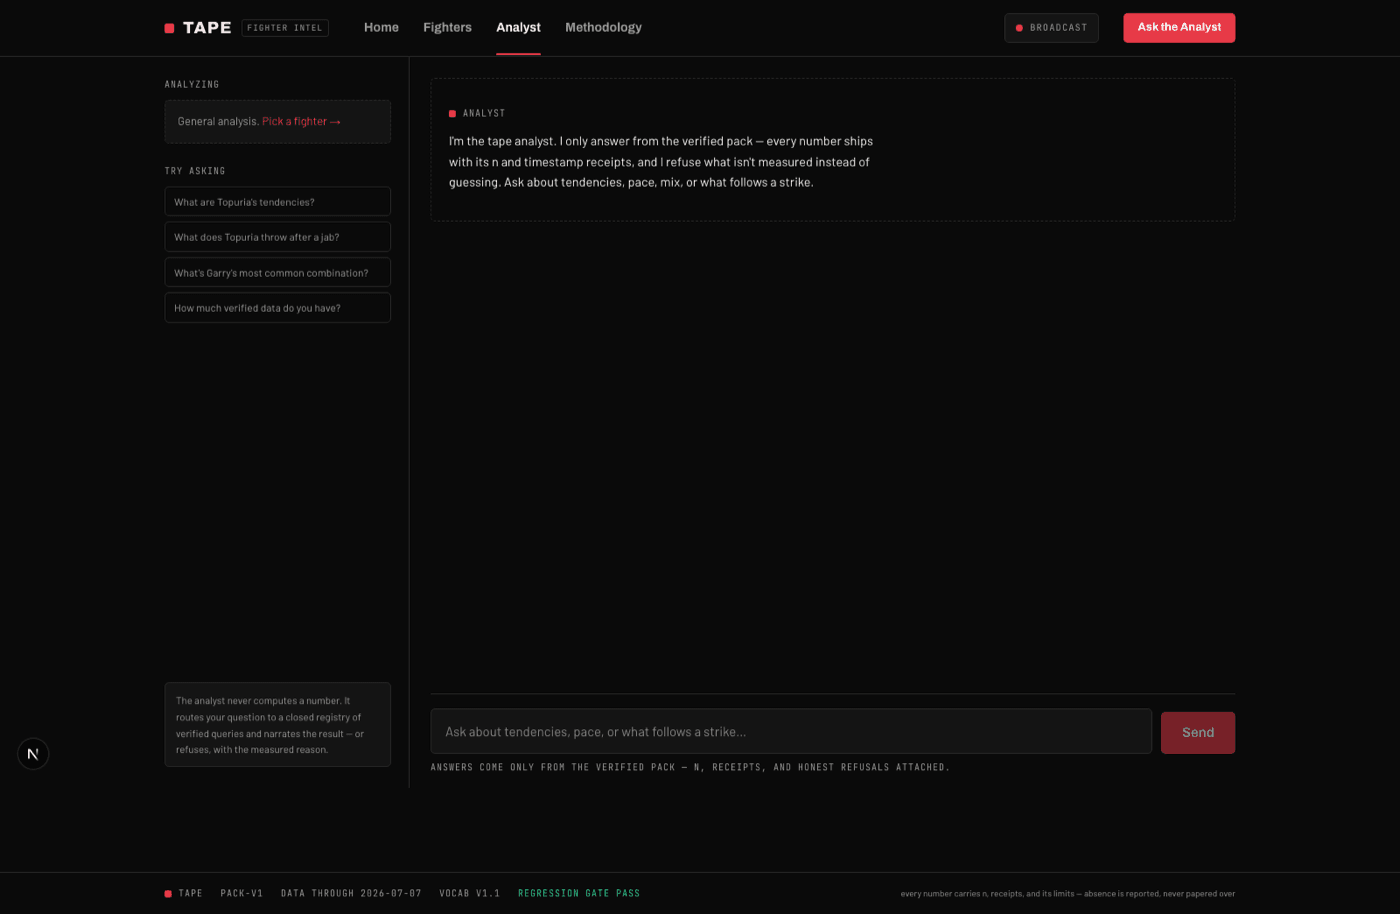Click the ANALYZING section heading
The width and height of the screenshot is (1400, 914).
pyautogui.click(x=192, y=85)
